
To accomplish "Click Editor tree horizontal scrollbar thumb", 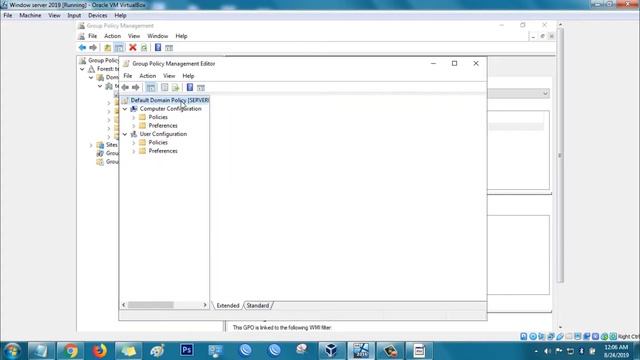I will tap(151, 305).
